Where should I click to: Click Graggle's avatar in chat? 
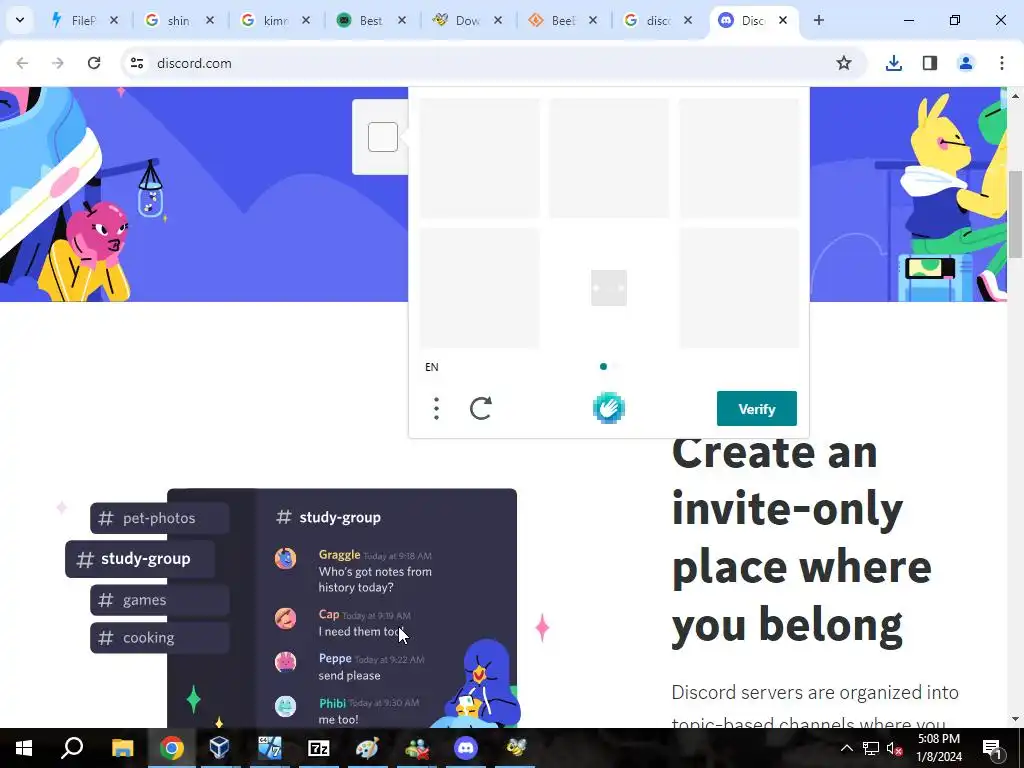pyautogui.click(x=285, y=558)
